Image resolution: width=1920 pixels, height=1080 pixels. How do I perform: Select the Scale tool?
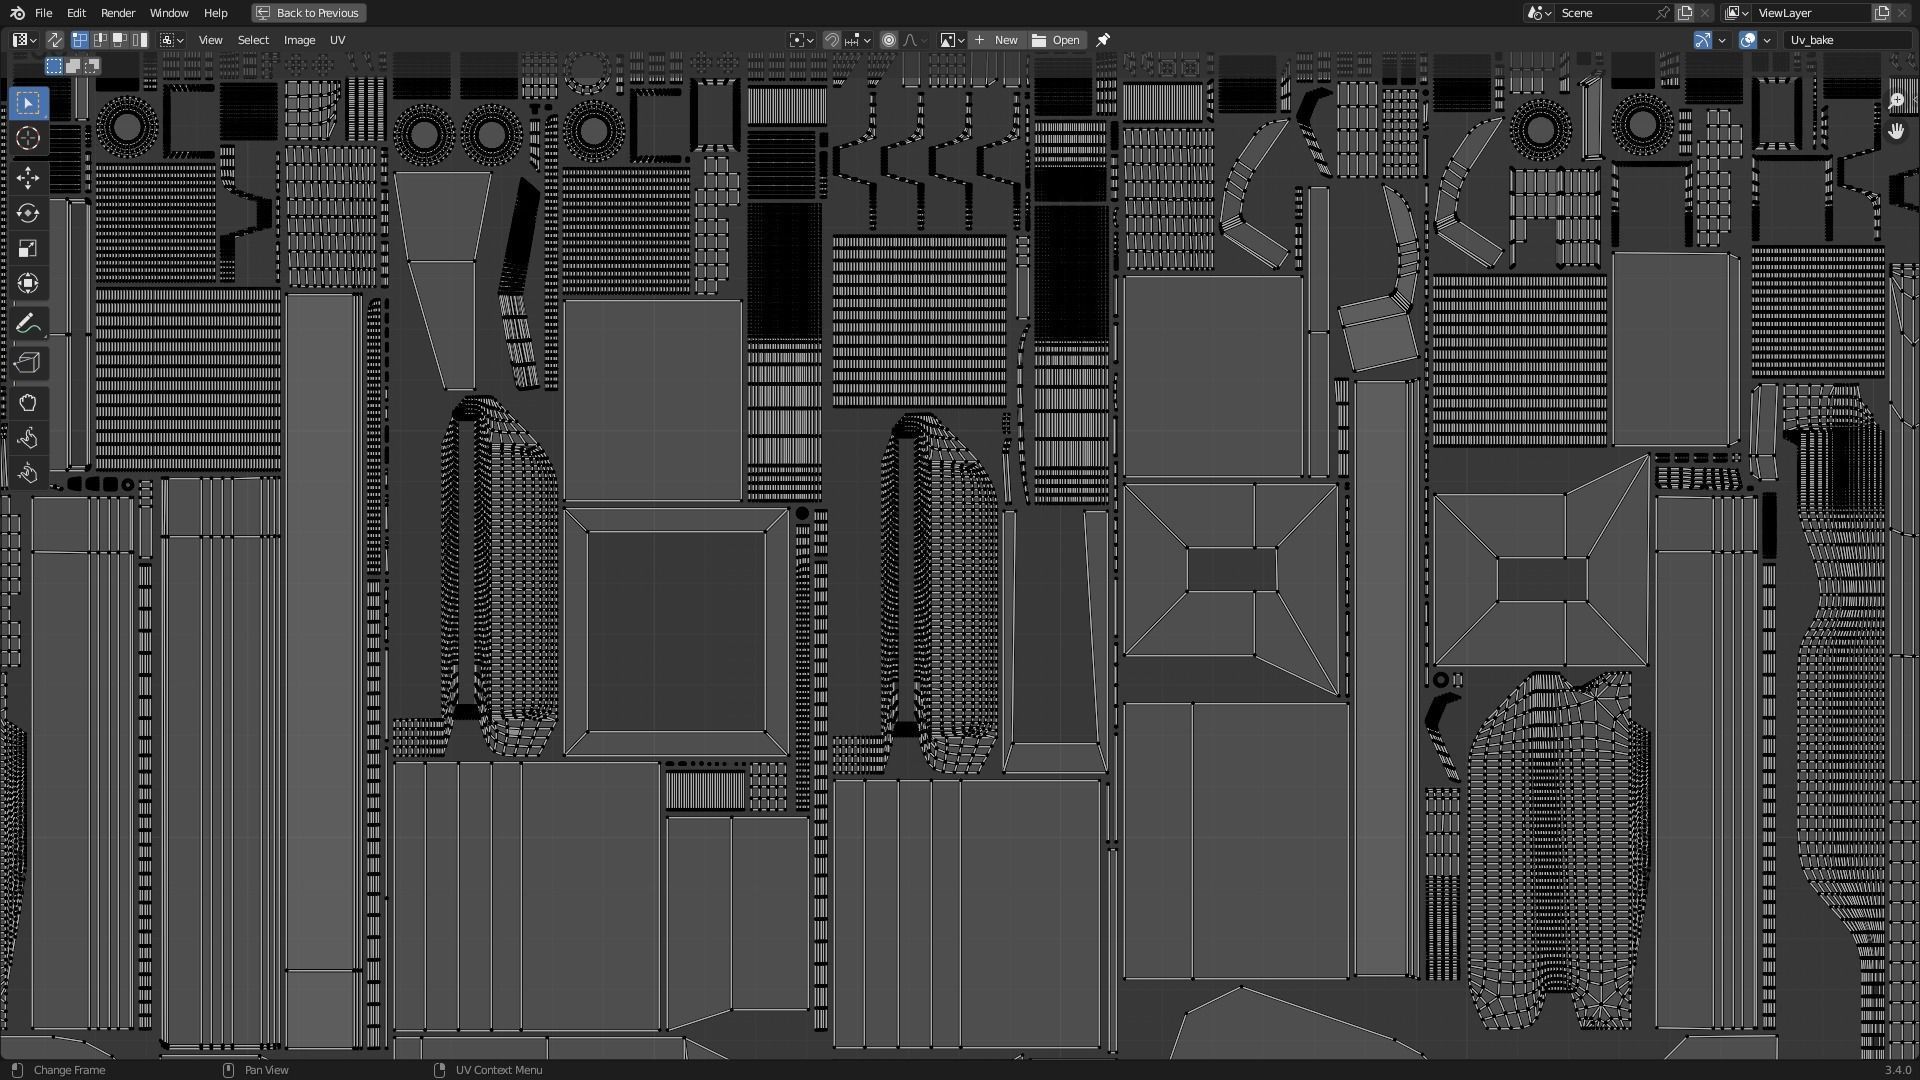pos(28,248)
